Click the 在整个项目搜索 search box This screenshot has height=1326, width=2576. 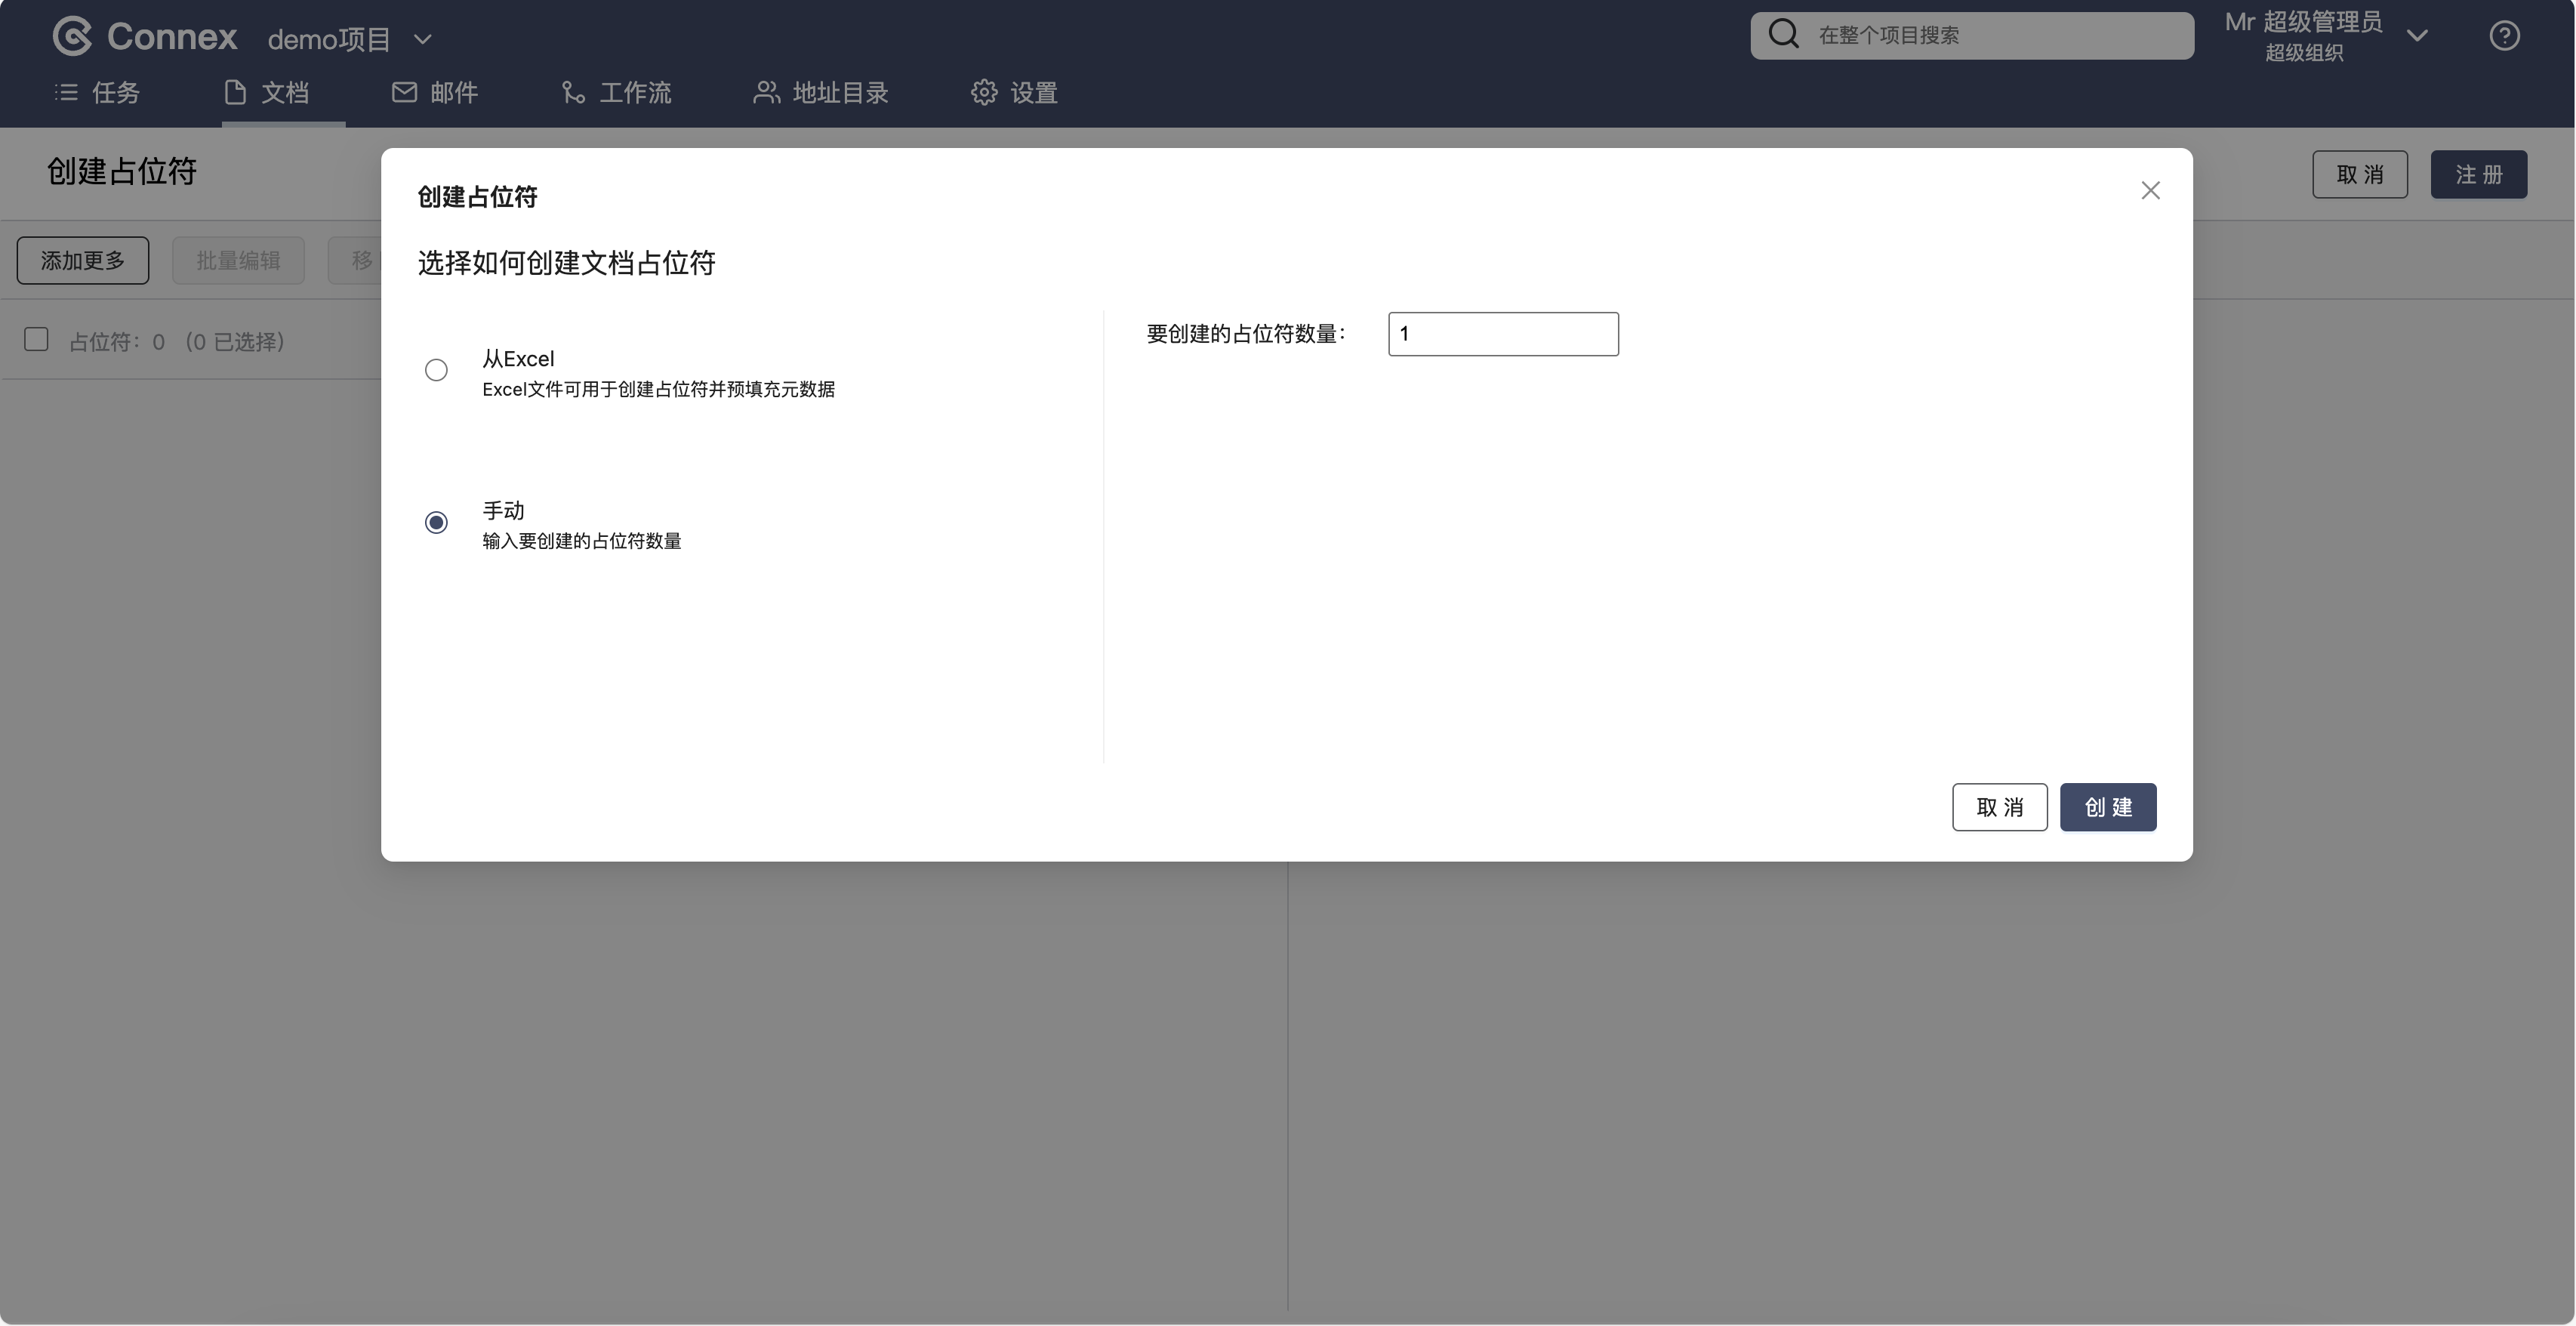[1990, 36]
